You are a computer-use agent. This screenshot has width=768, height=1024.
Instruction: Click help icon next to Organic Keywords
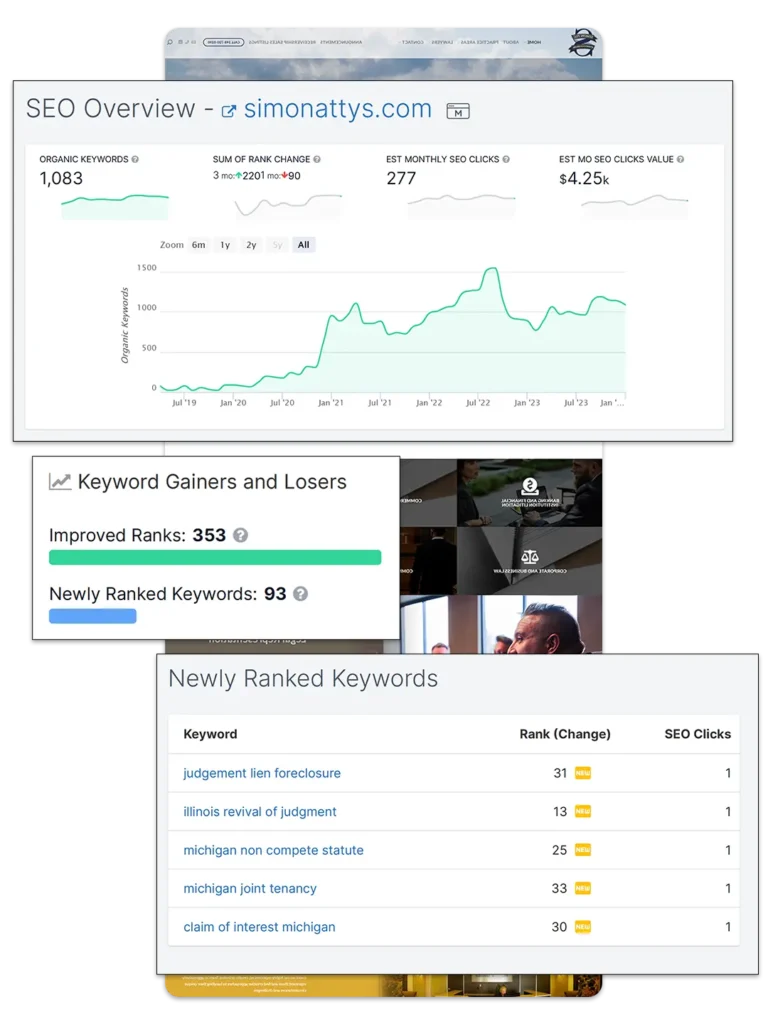click(135, 159)
